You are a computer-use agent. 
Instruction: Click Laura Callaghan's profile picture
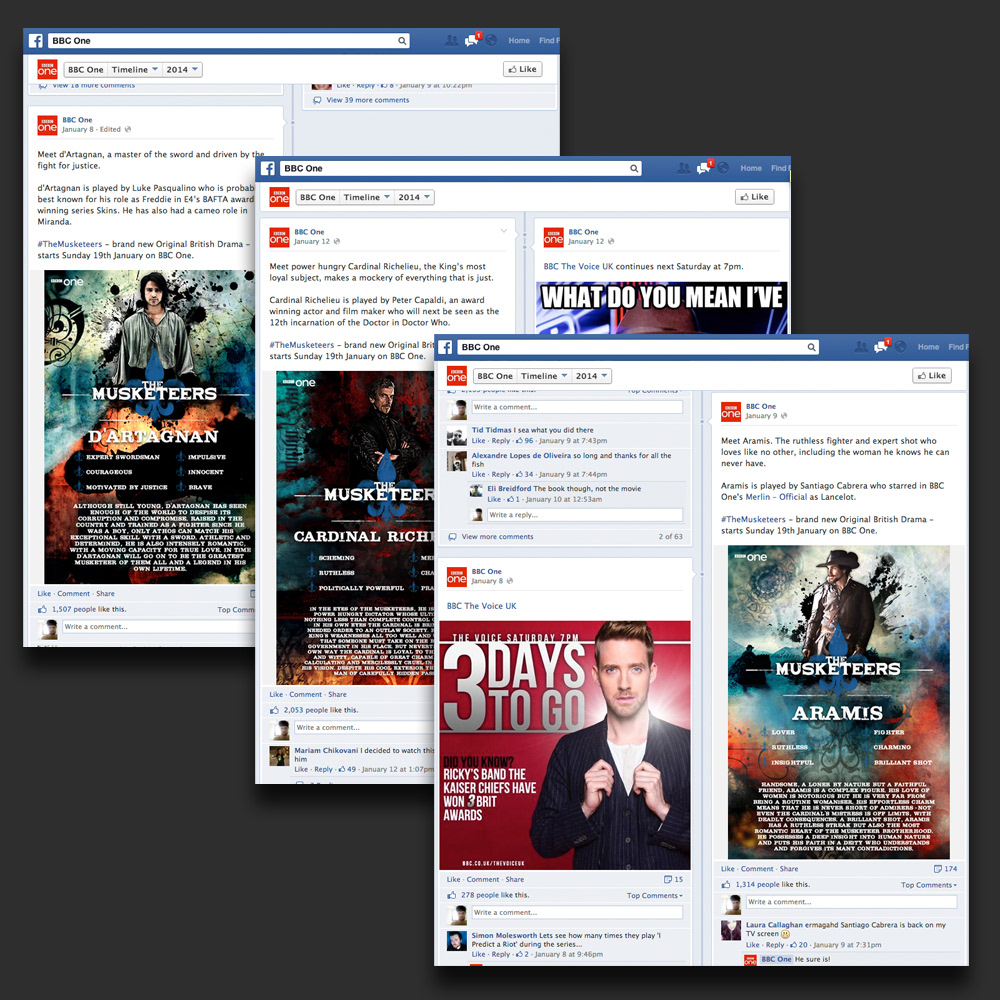click(x=731, y=930)
